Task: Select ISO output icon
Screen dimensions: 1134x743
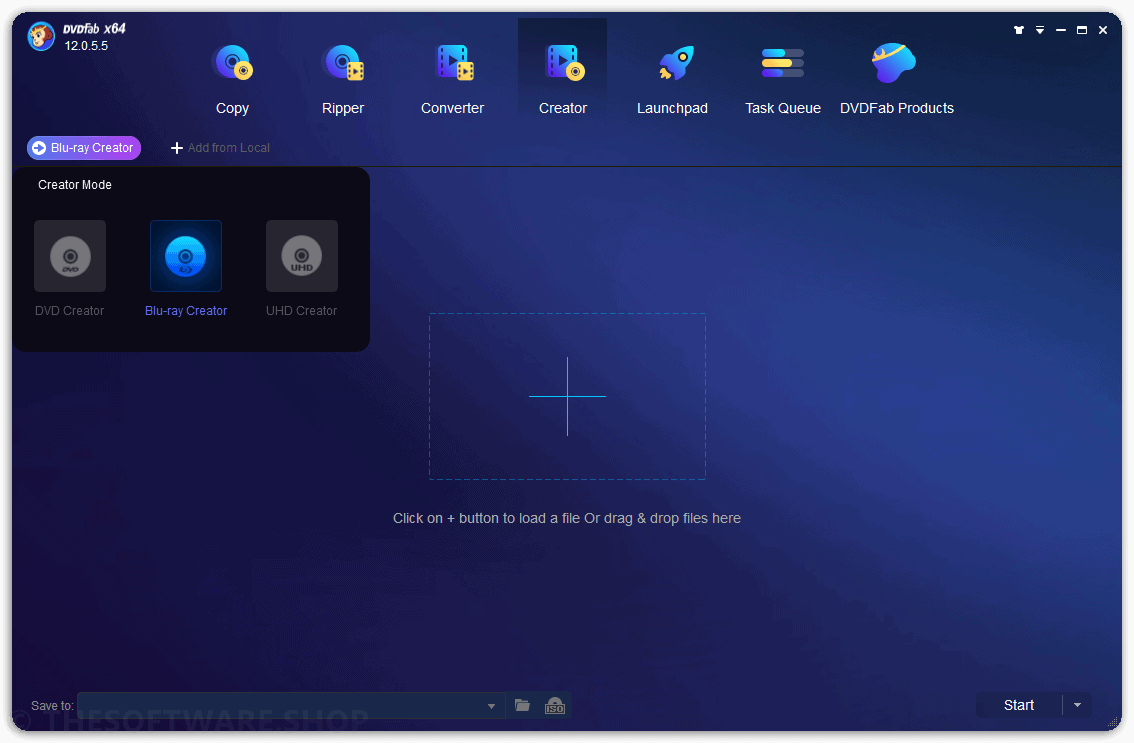Action: [555, 705]
